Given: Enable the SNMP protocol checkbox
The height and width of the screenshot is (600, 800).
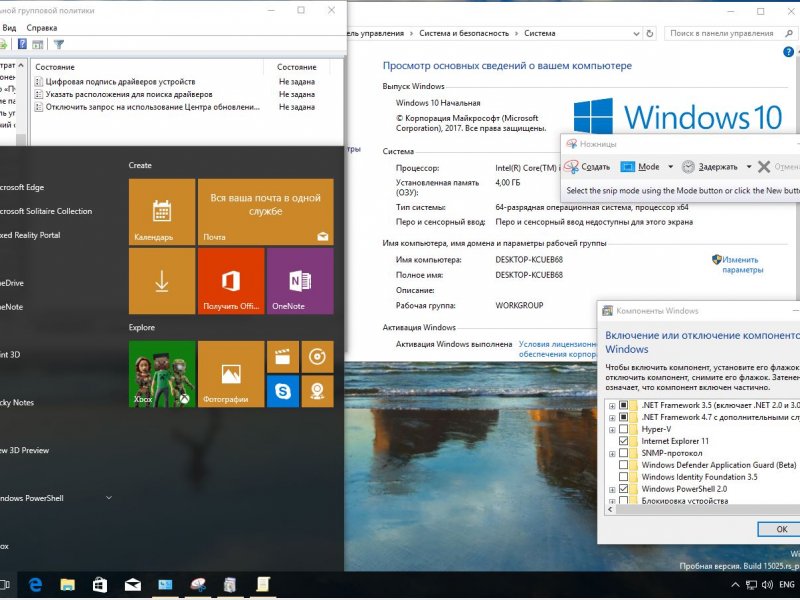Looking at the screenshot, I should [x=623, y=453].
